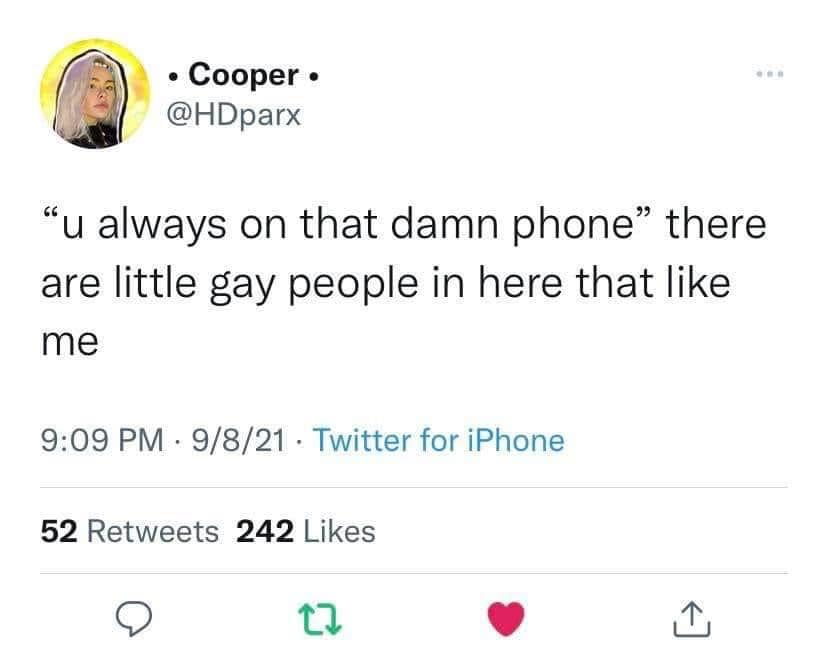Click the bold 242 like count
This screenshot has height=655, width=828.
(x=265, y=531)
